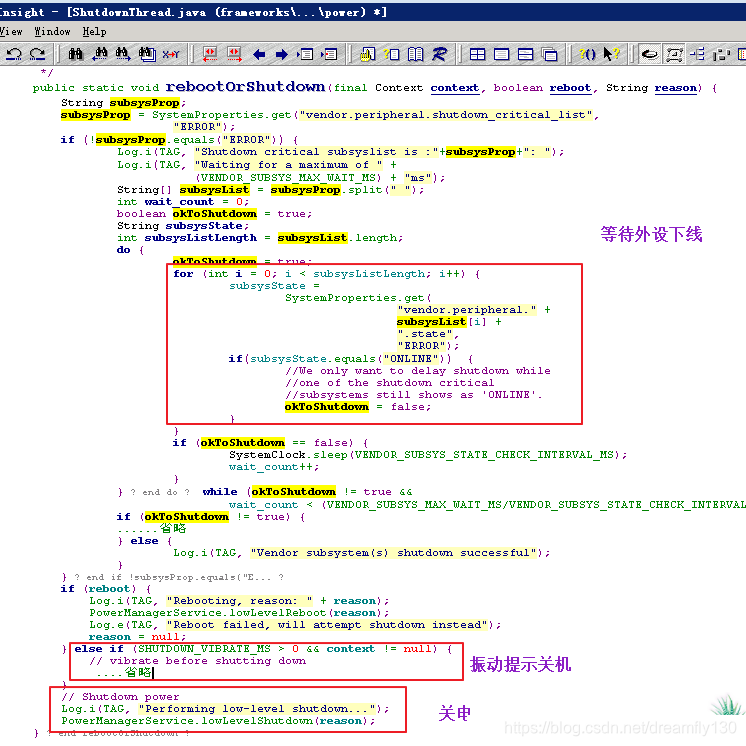Click 'SystemProperties.get' in the subsysProp assignment

tap(221, 115)
